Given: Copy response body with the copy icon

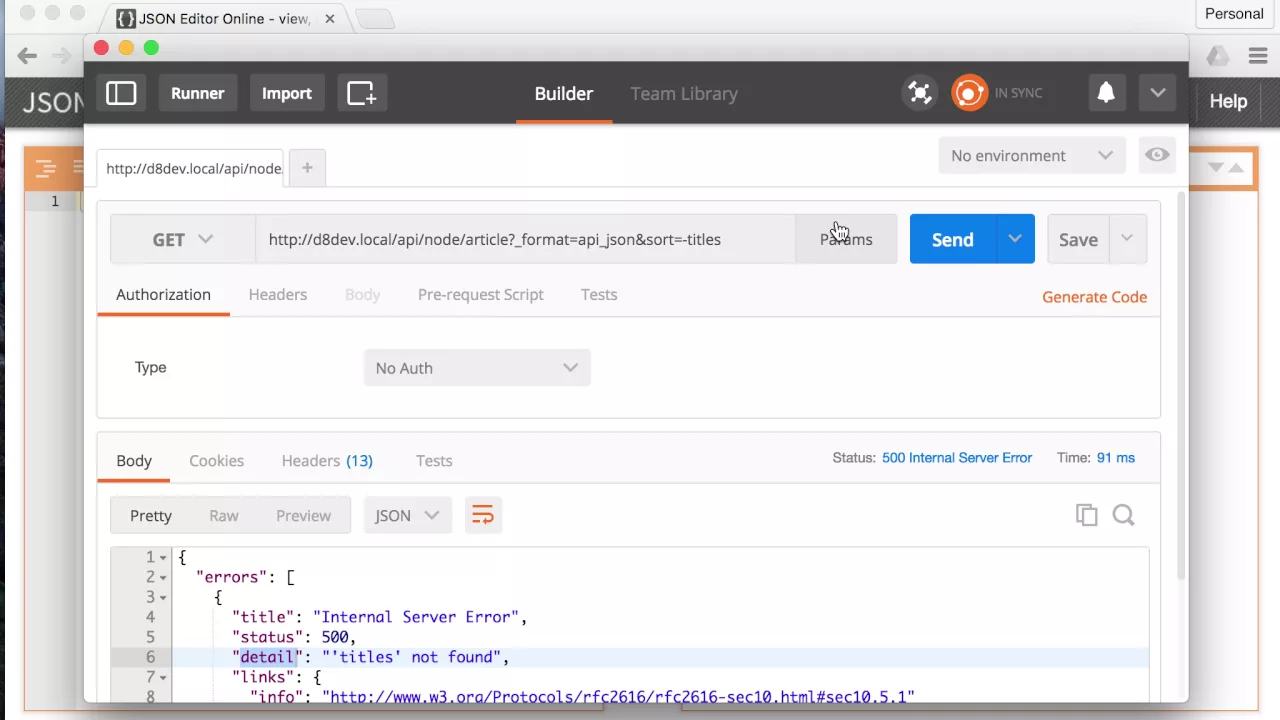Looking at the screenshot, I should (1087, 515).
